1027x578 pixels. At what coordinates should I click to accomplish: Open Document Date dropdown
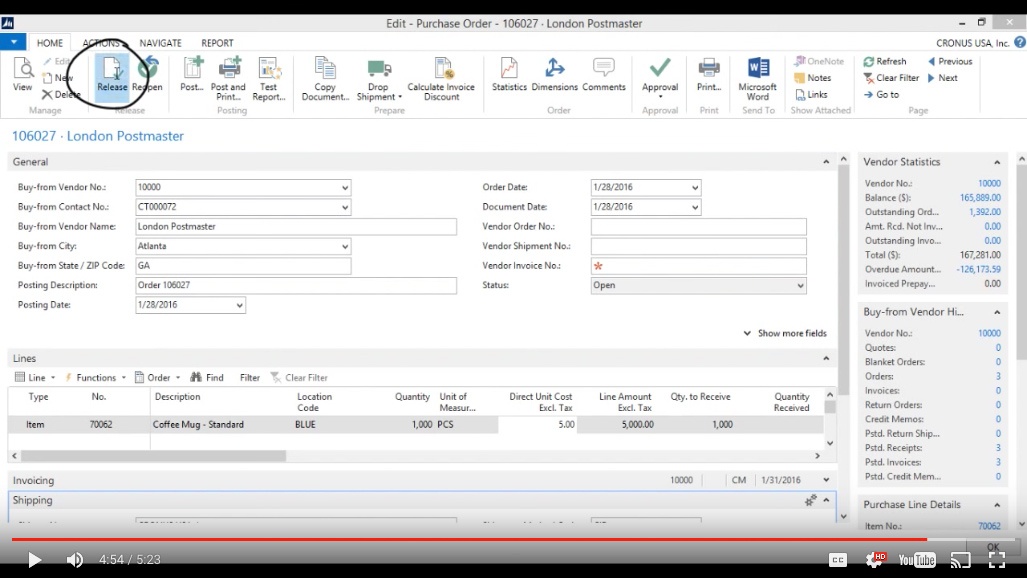694,207
